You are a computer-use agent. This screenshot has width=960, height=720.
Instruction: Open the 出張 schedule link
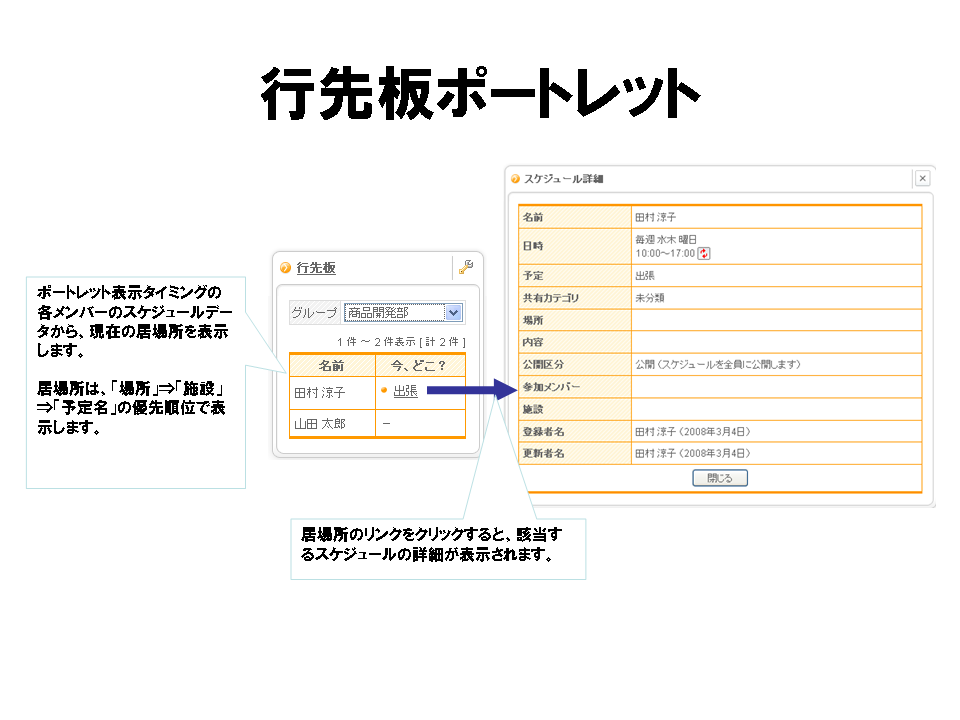pos(405,391)
